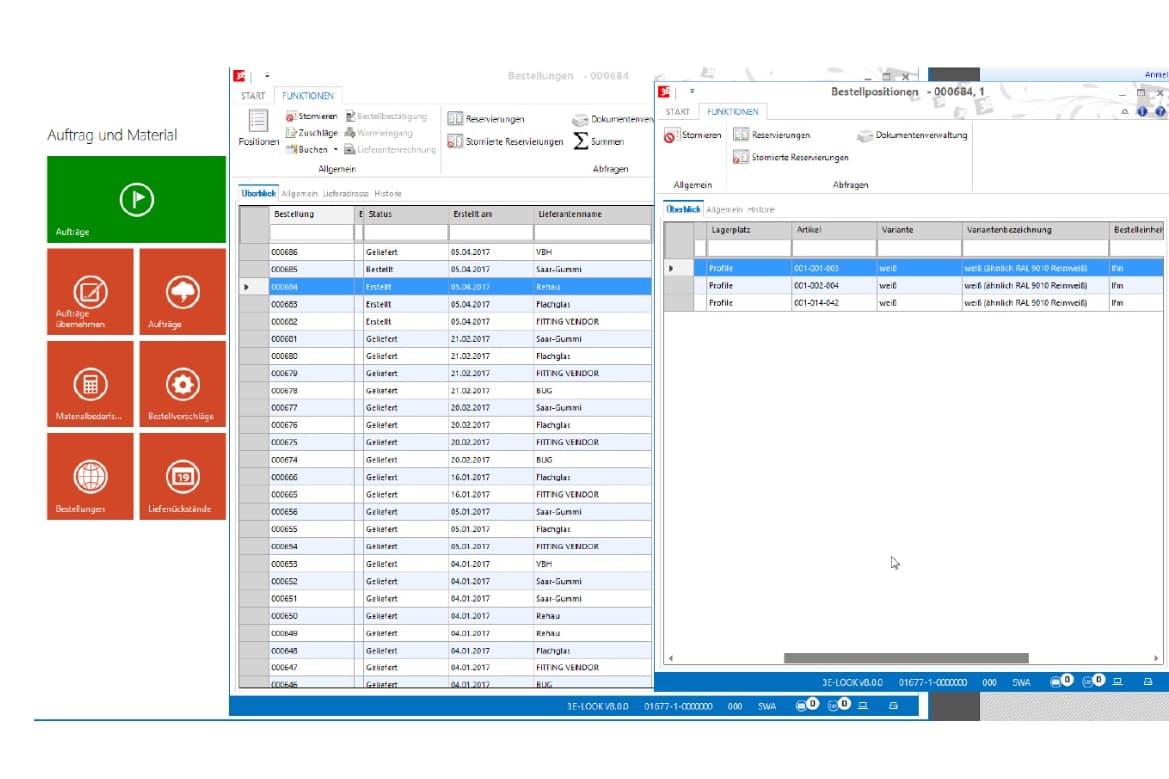Click printer icon in Bestellungen status bar

[893, 705]
